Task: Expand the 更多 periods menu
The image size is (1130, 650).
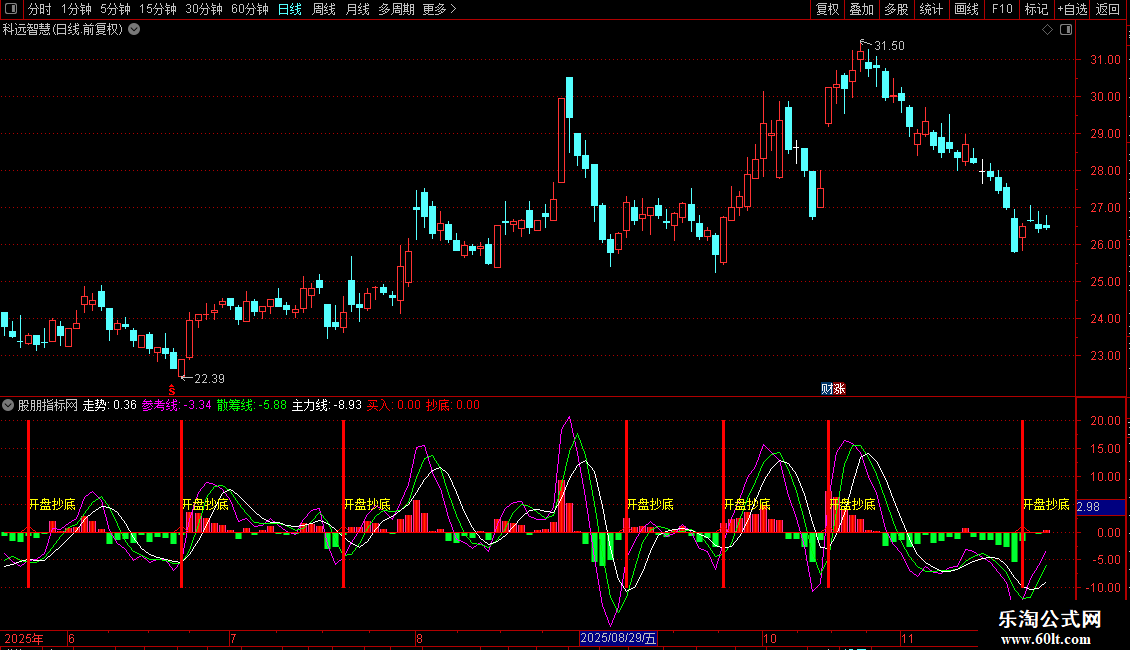Action: tap(439, 9)
